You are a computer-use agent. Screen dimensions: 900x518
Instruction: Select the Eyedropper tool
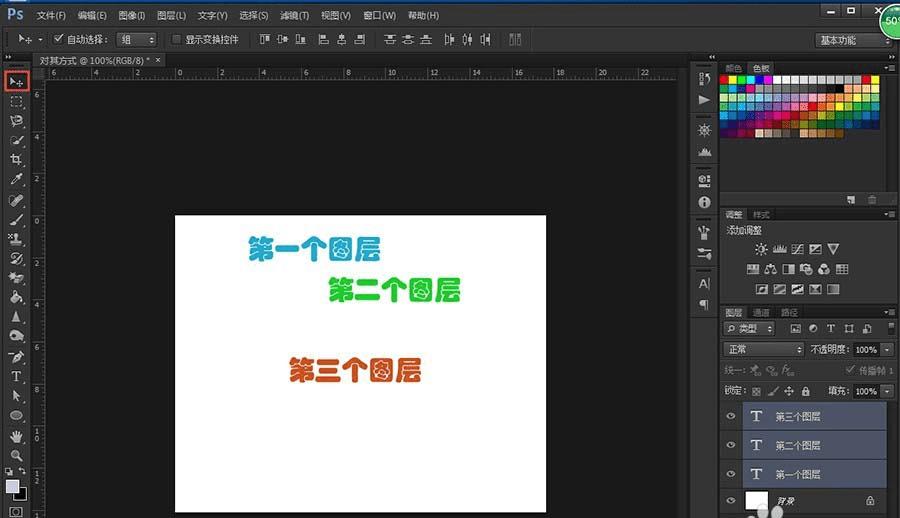(x=16, y=179)
